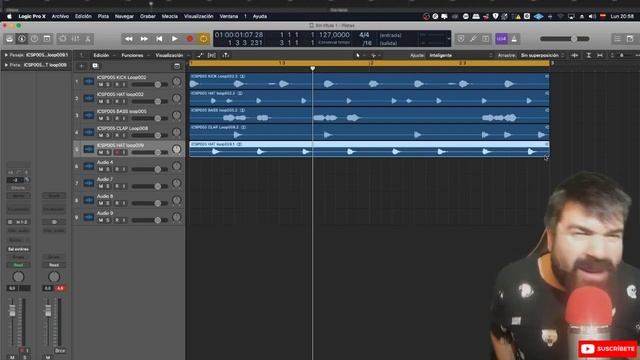Open the Apple menu
Screen dimensions: 640x360
(x=9, y=16)
